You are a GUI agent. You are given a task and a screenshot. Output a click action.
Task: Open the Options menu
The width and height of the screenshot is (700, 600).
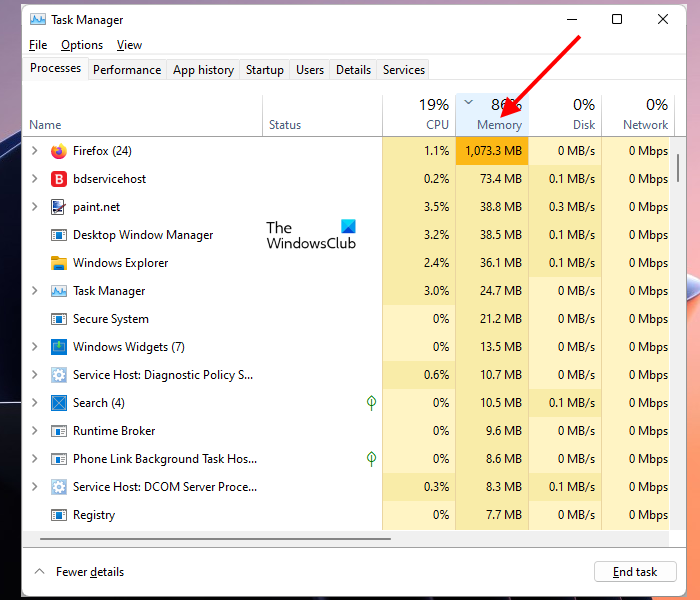point(82,45)
